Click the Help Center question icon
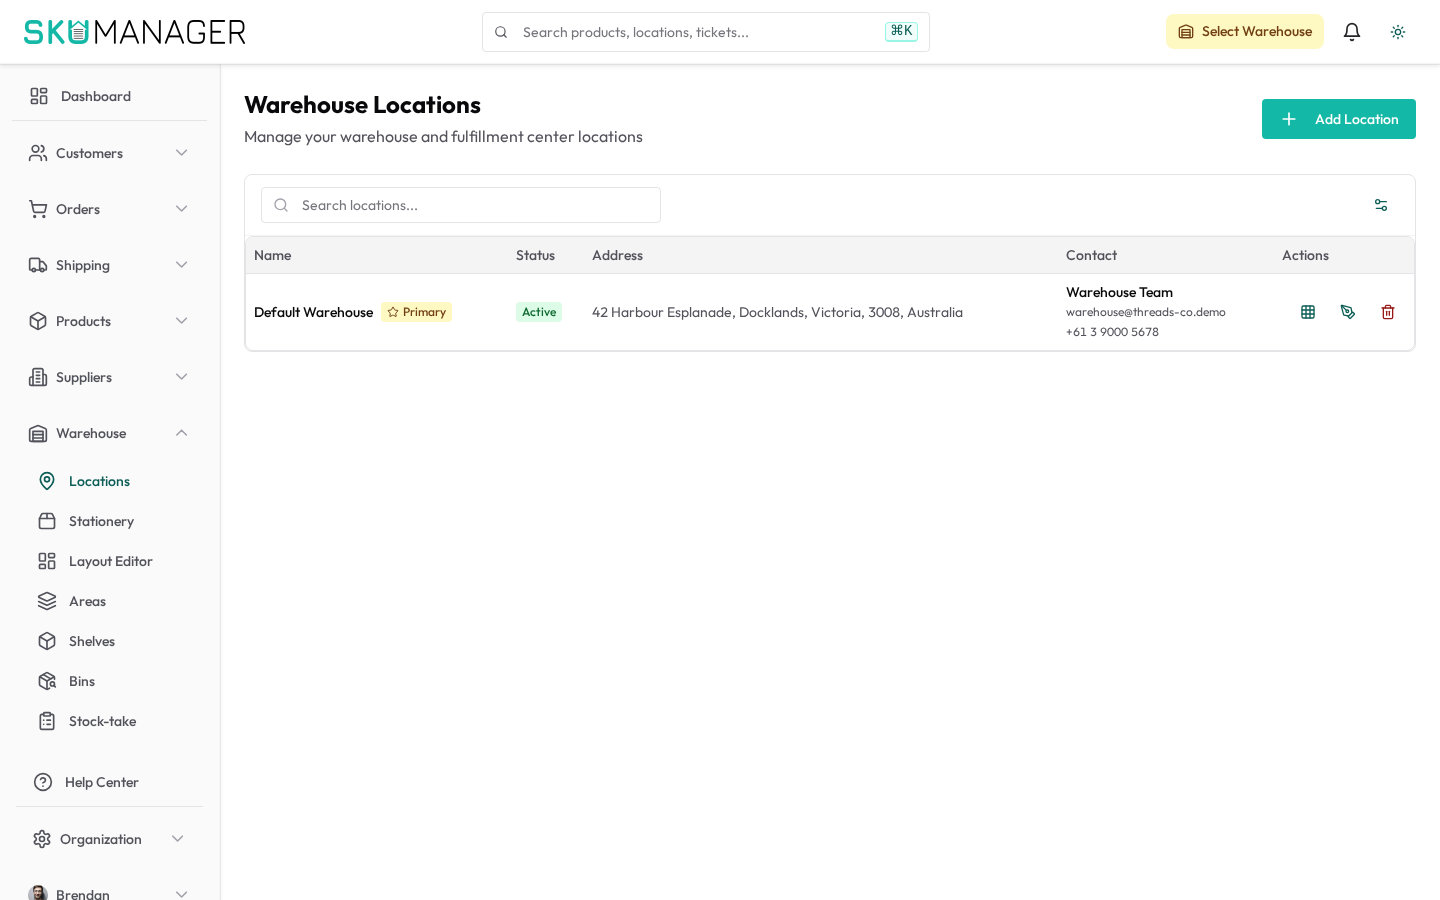The width and height of the screenshot is (1440, 900). [x=43, y=782]
